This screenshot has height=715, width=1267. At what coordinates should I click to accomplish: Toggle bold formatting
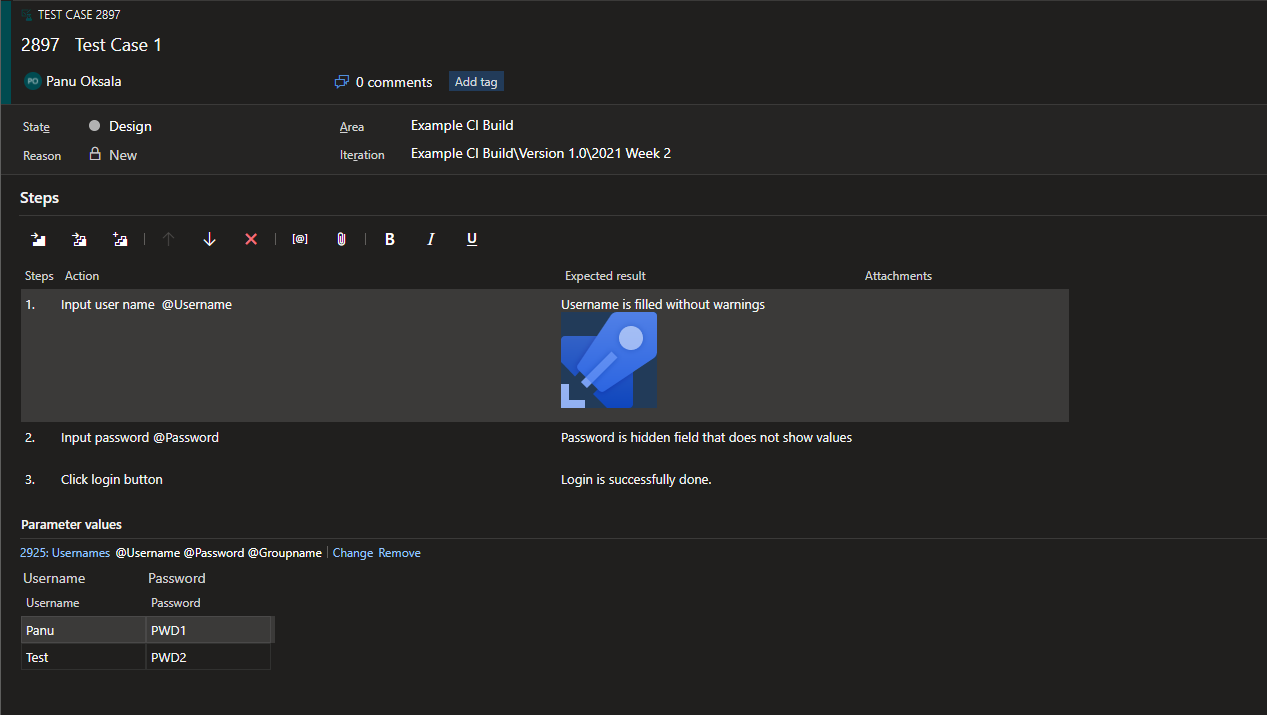click(x=390, y=239)
